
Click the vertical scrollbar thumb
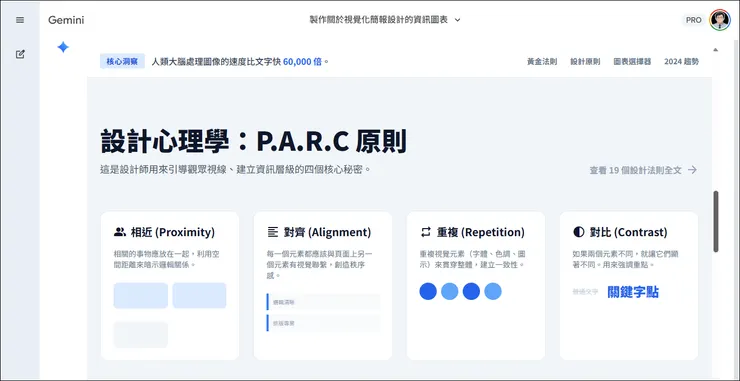[x=716, y=221]
